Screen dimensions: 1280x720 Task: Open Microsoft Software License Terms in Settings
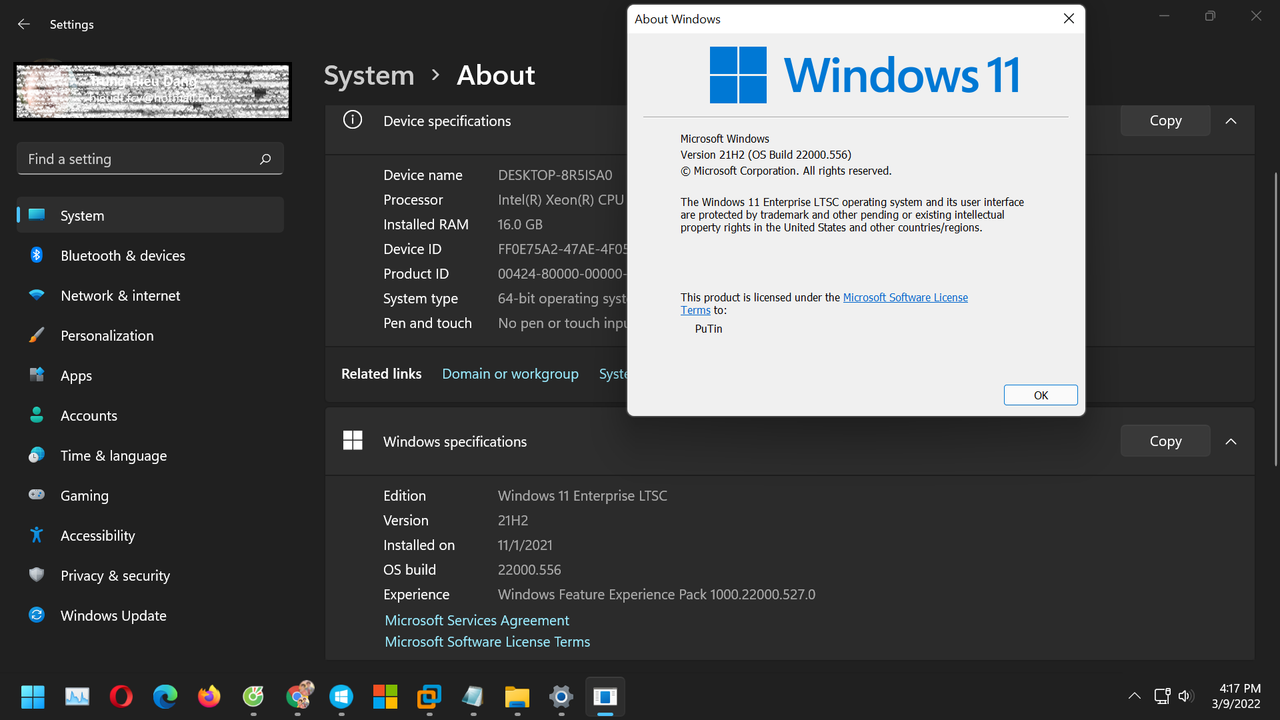[487, 642]
